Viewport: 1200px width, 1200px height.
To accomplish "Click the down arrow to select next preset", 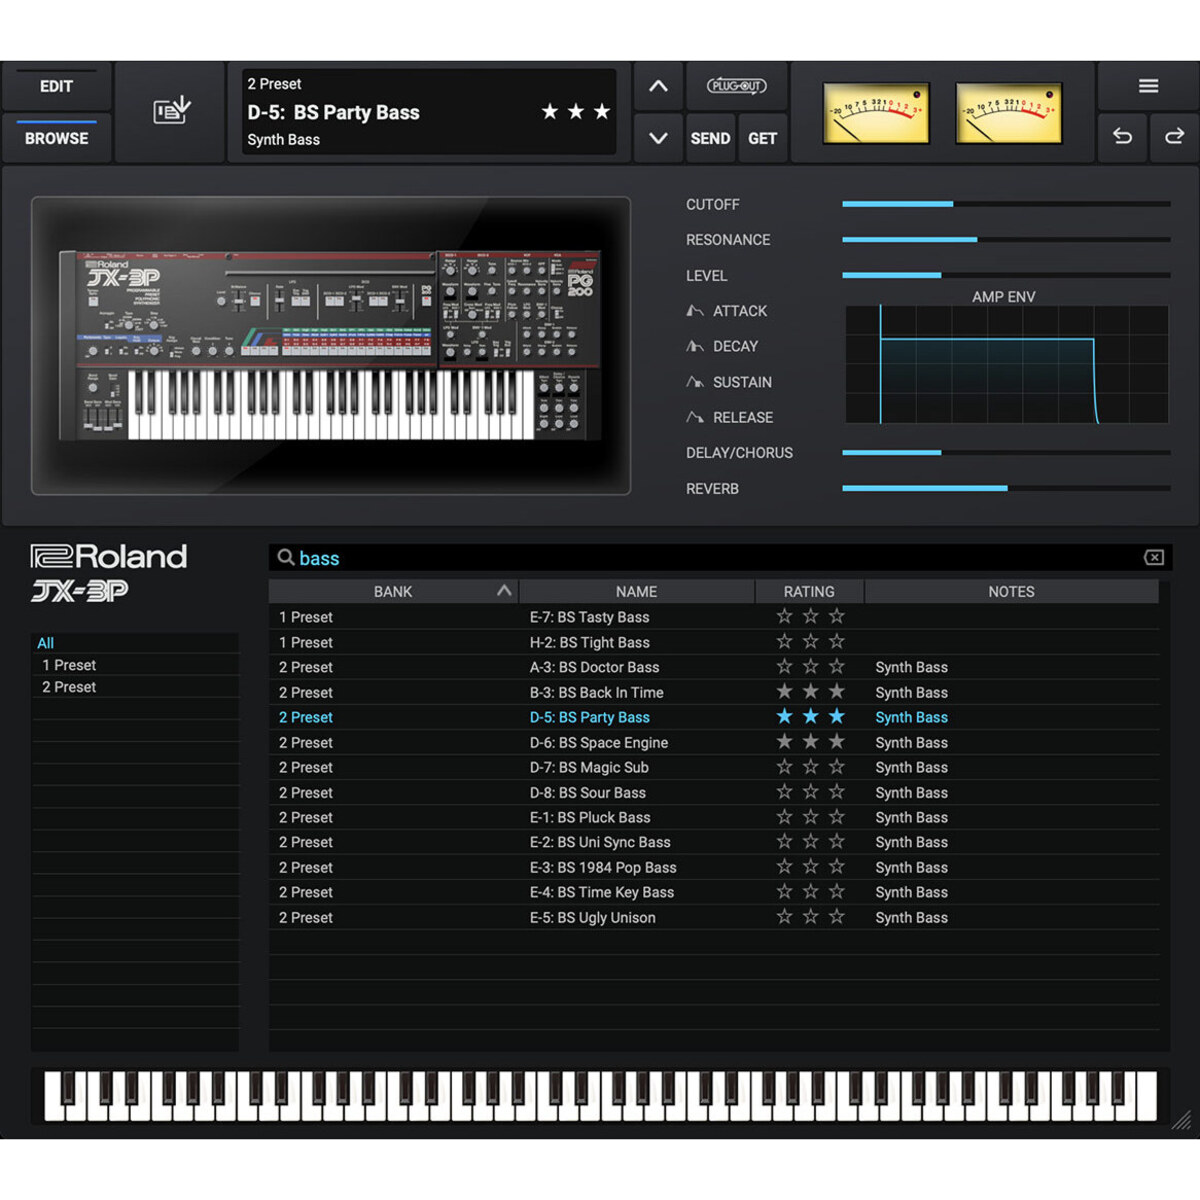I will (x=657, y=138).
